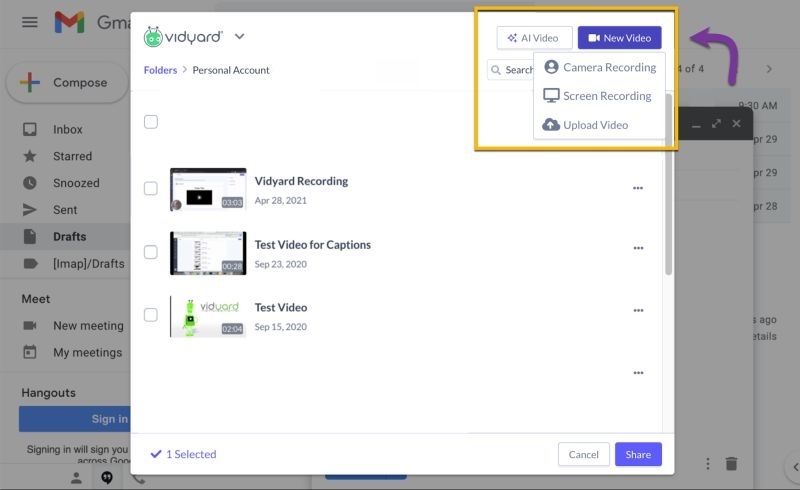Image resolution: width=800 pixels, height=490 pixels.
Task: Click the Share button
Action: 638,454
